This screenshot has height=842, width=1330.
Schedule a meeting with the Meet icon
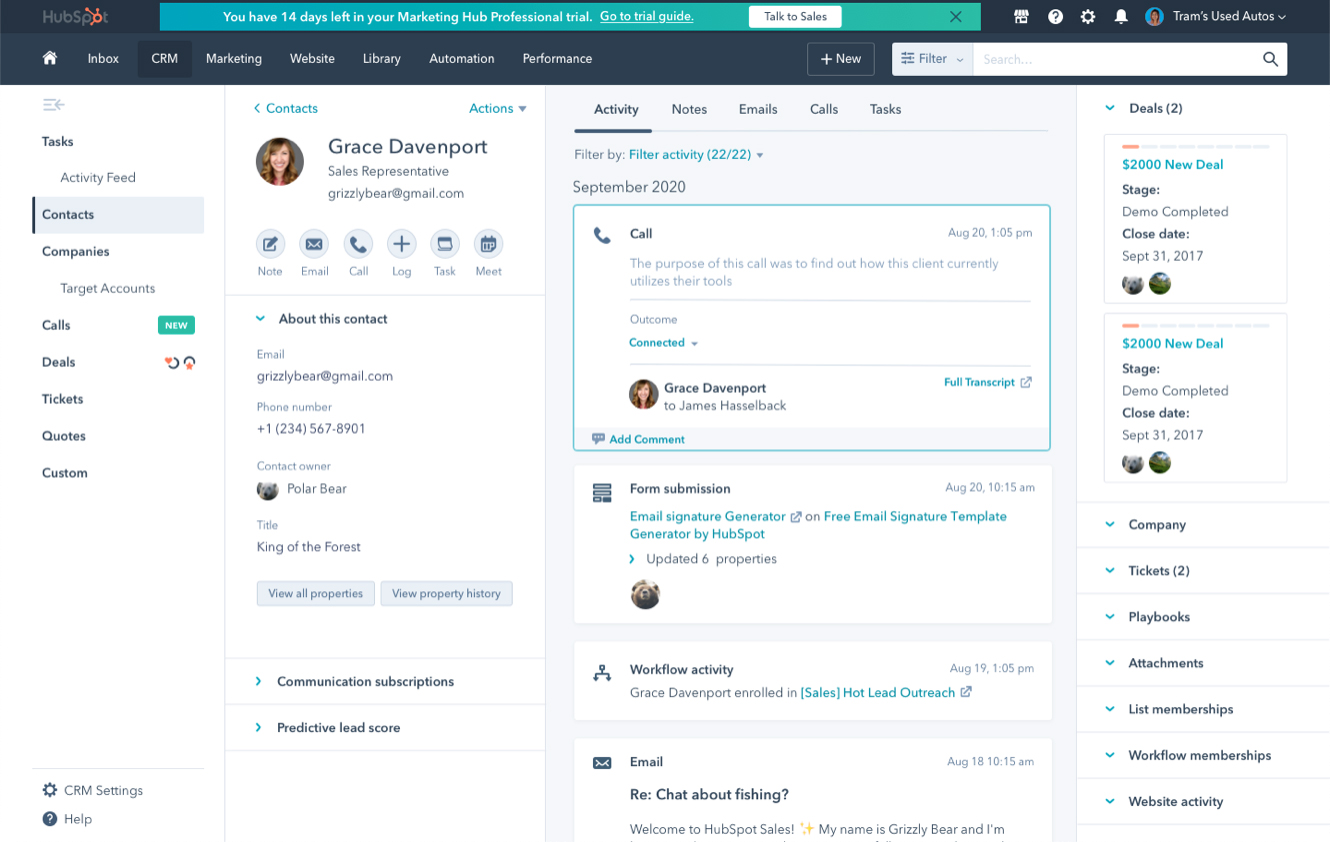coord(488,244)
